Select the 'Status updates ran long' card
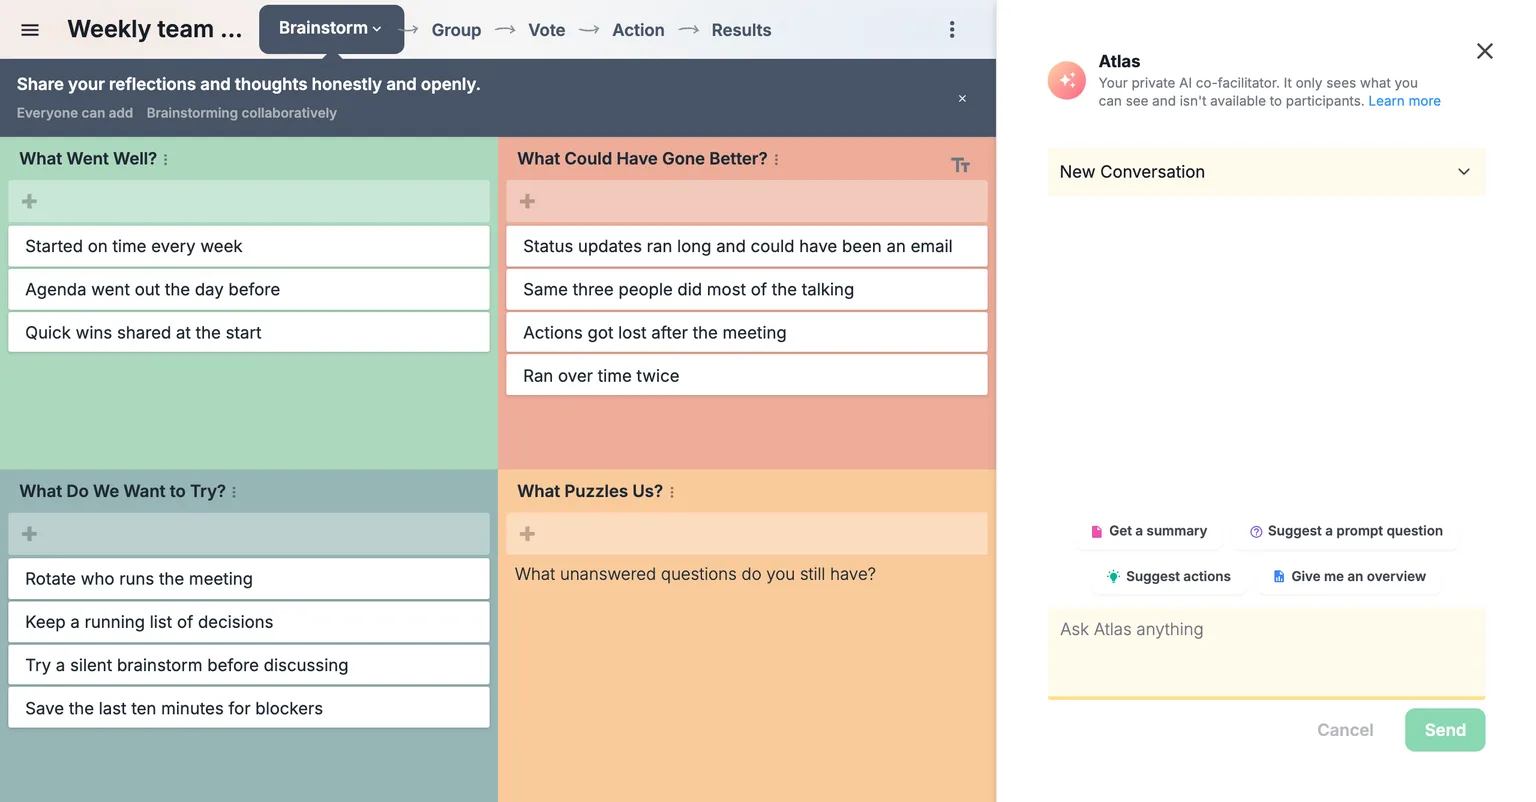Image resolution: width=1536 pixels, height=802 pixels. pyautogui.click(x=747, y=246)
